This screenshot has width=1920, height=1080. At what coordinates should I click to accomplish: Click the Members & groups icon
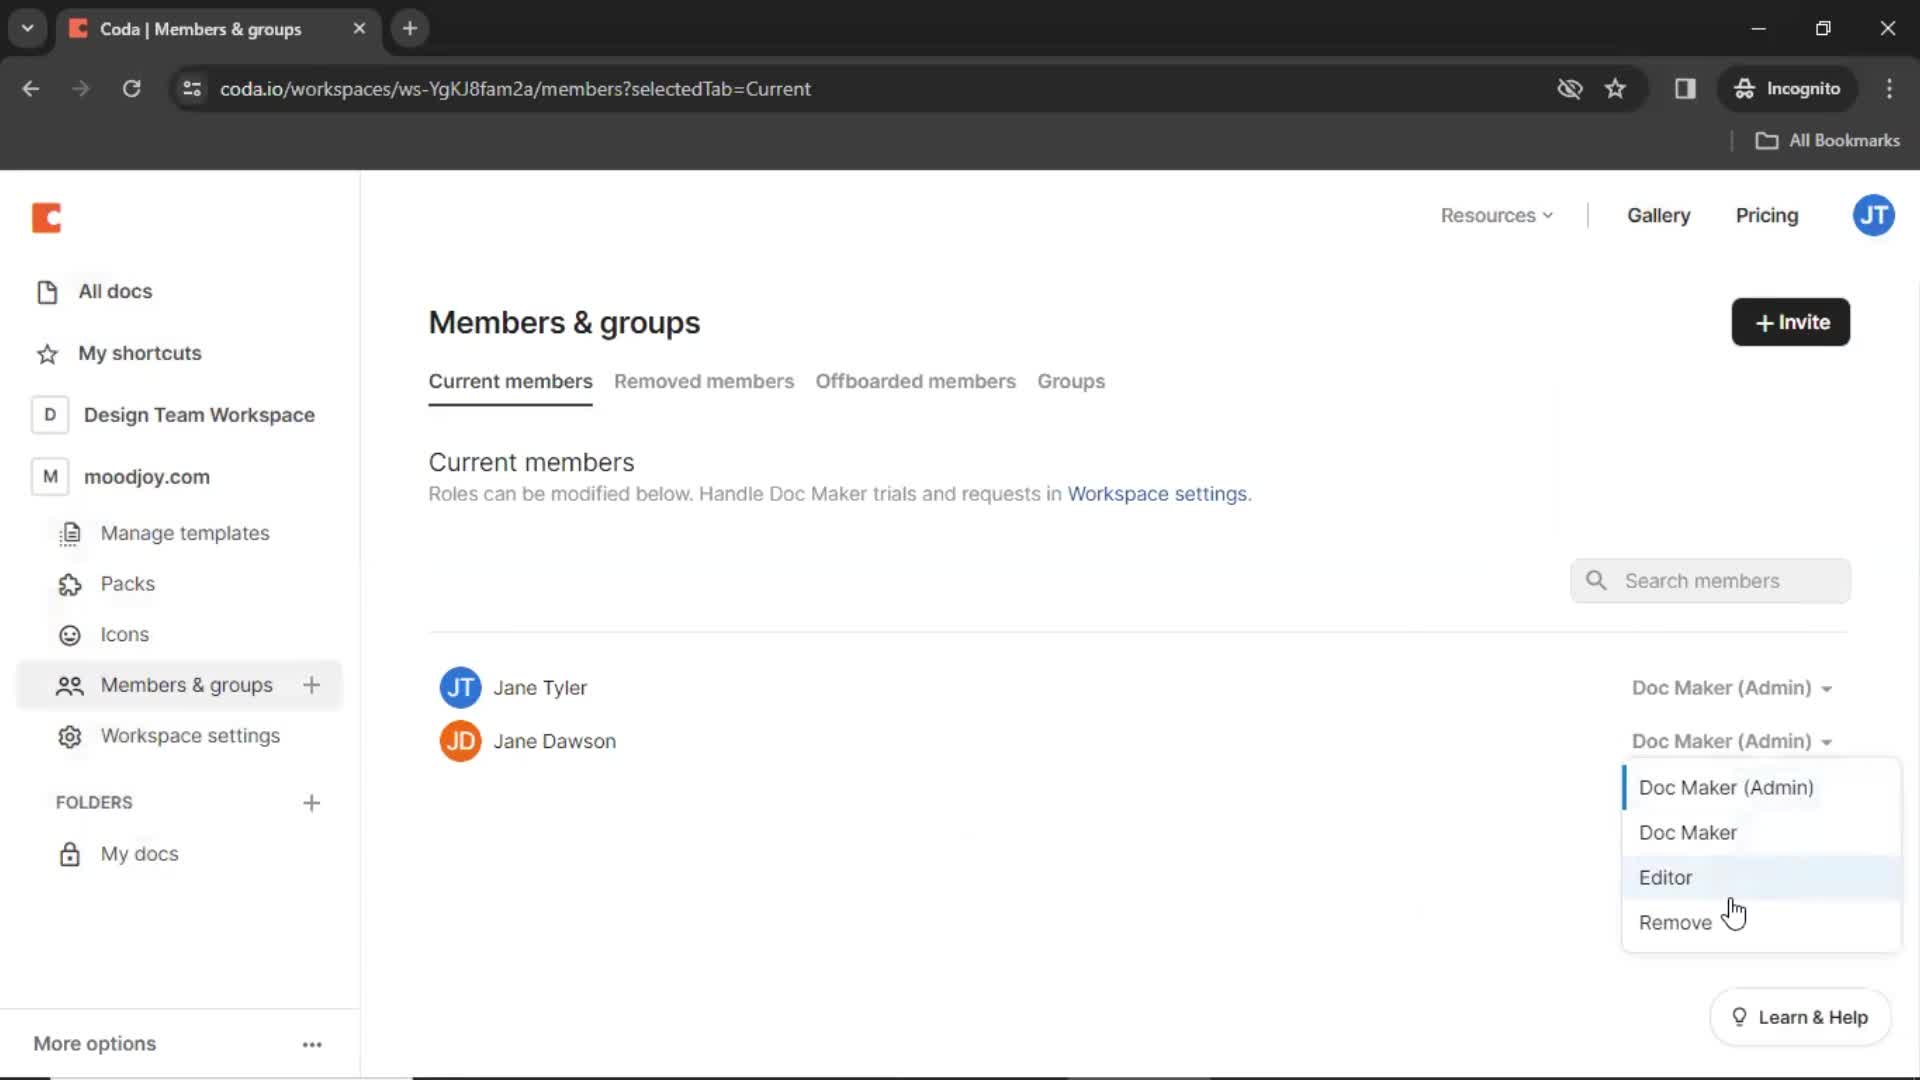pyautogui.click(x=70, y=684)
